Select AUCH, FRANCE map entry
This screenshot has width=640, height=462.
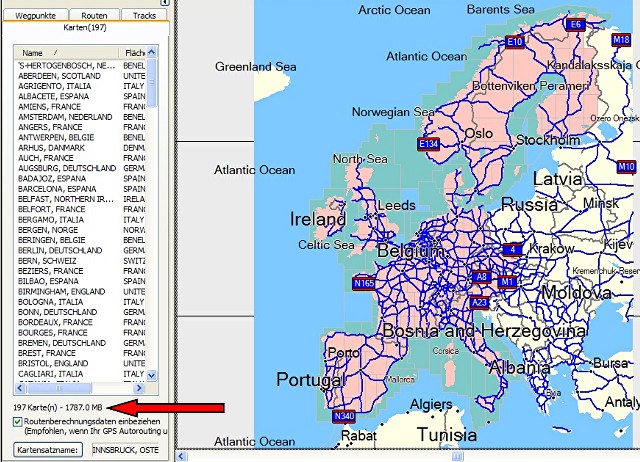pos(80,158)
